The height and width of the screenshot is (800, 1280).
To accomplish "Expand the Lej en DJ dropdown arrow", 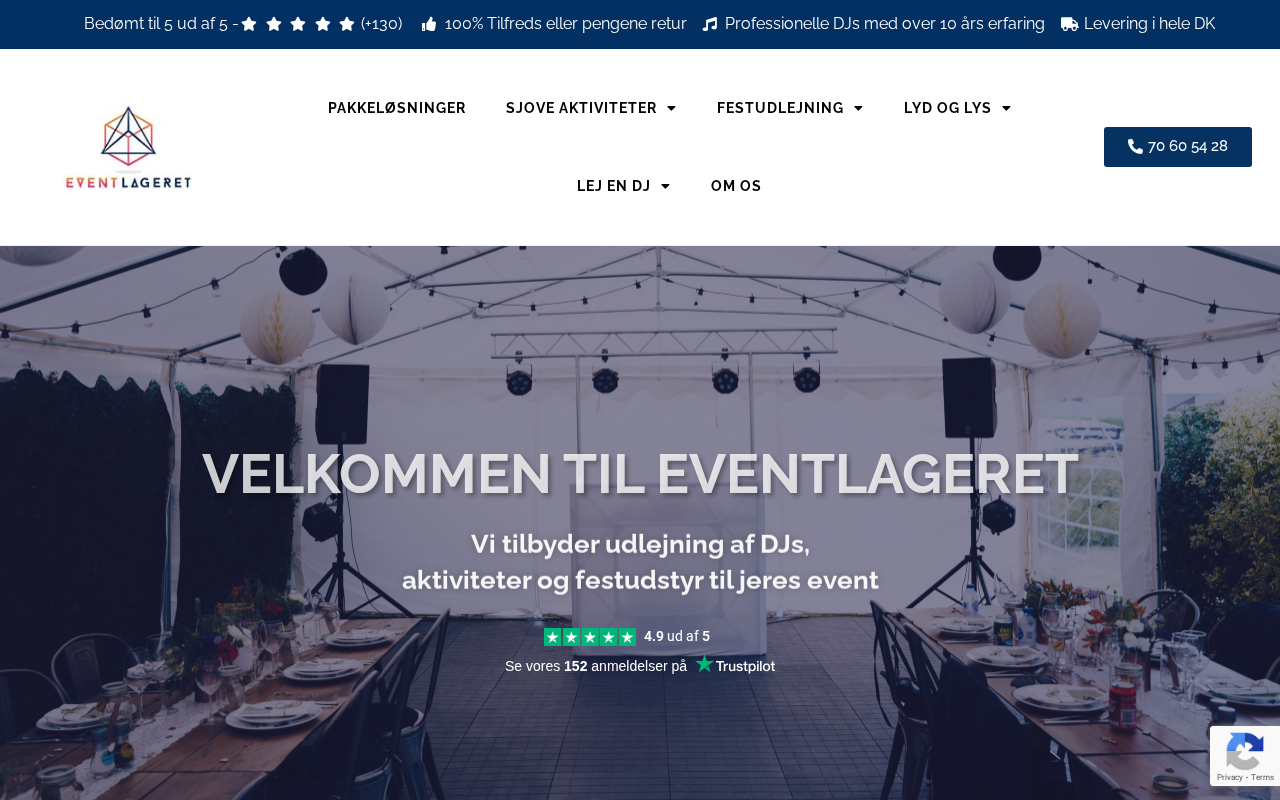I will pyautogui.click(x=665, y=186).
